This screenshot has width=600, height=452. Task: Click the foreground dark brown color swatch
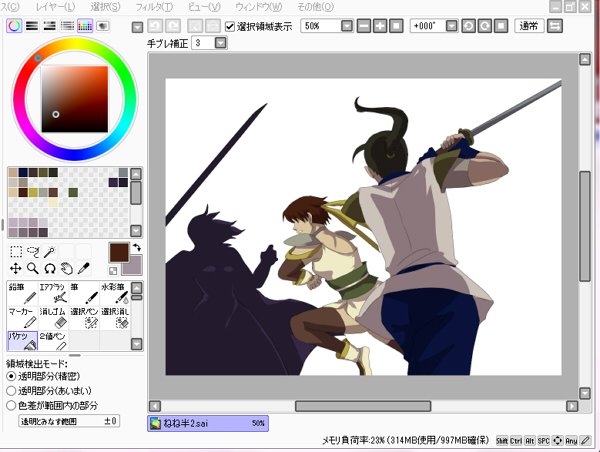click(x=119, y=253)
